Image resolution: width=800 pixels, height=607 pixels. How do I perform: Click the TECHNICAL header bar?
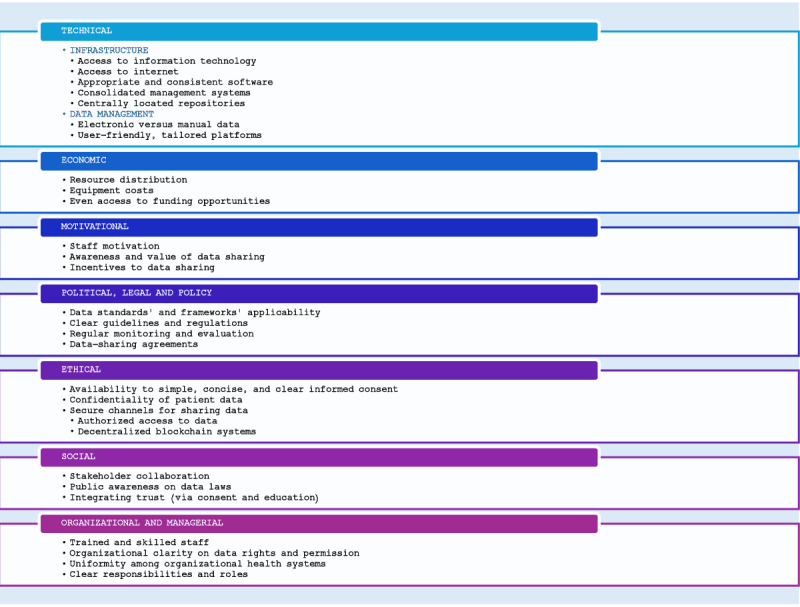tap(319, 31)
